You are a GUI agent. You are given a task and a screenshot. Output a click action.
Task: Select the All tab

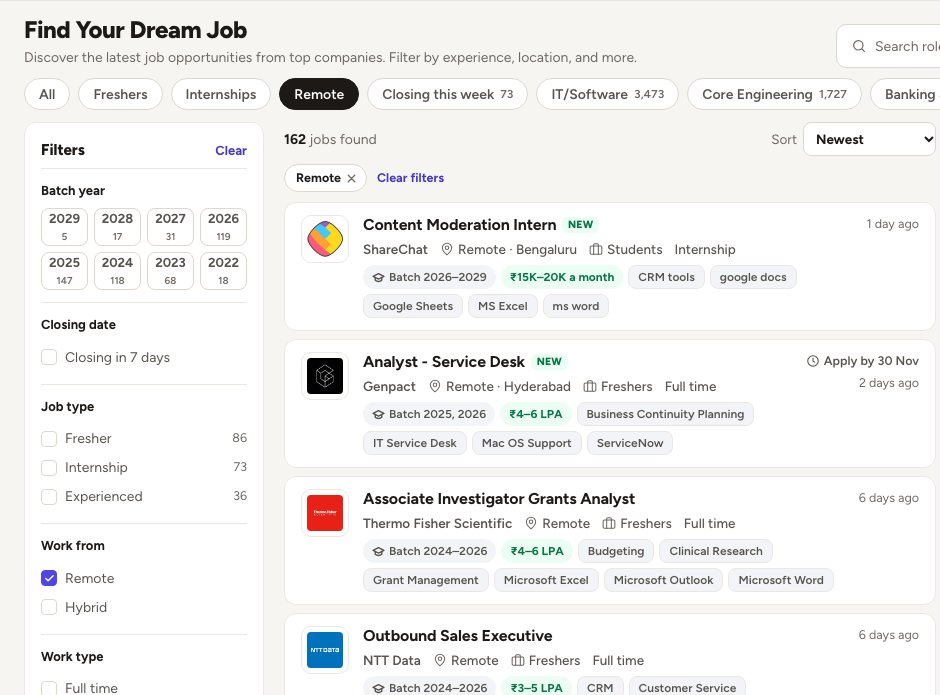coord(47,94)
